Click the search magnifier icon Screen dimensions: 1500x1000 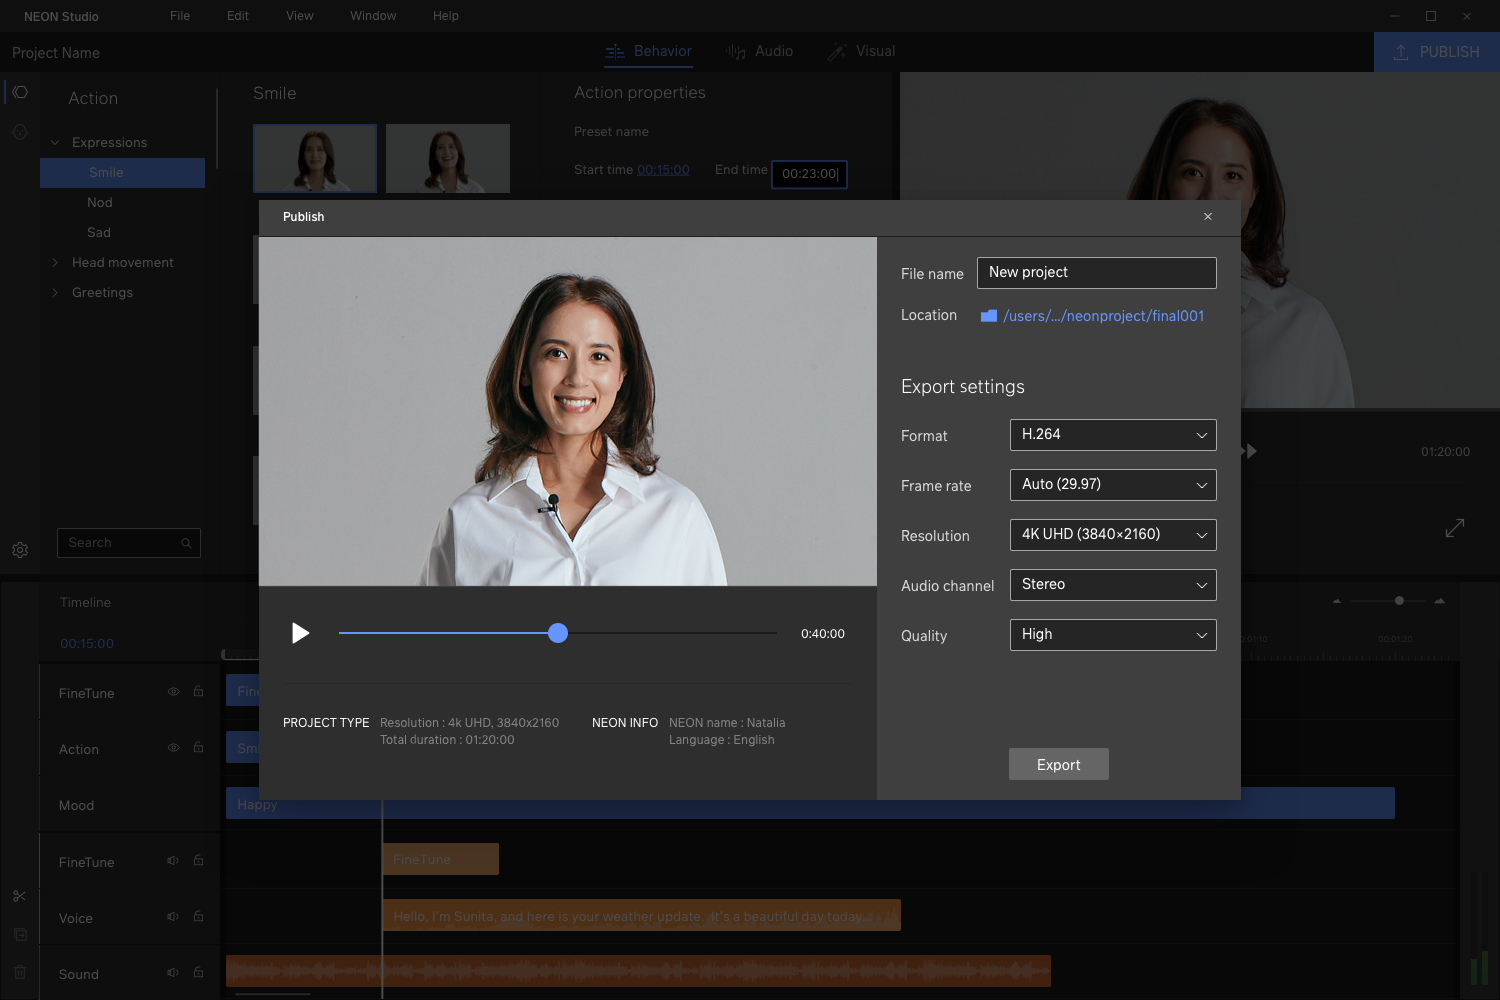coord(186,543)
